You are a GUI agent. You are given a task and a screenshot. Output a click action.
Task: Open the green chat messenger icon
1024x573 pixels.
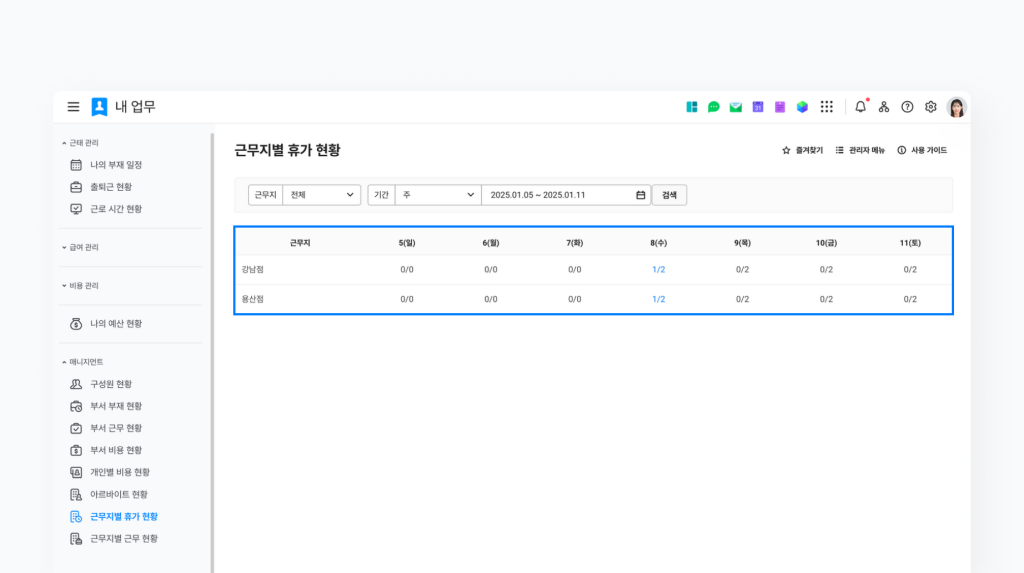[714, 107]
